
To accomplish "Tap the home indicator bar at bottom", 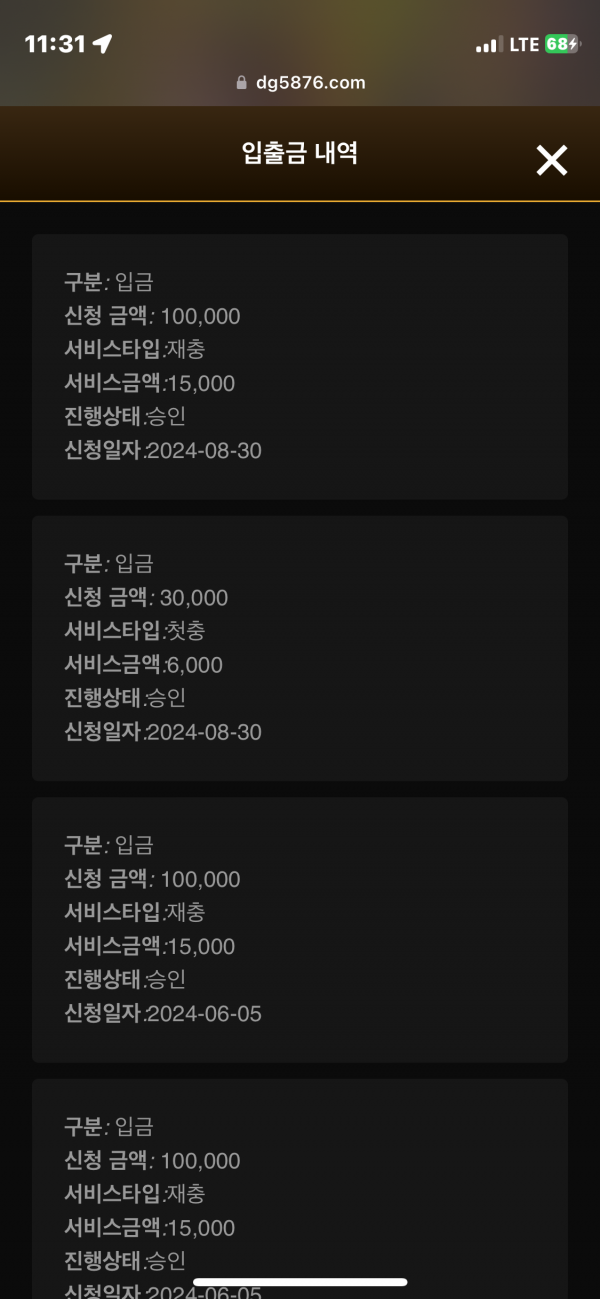I will click(x=300, y=1282).
